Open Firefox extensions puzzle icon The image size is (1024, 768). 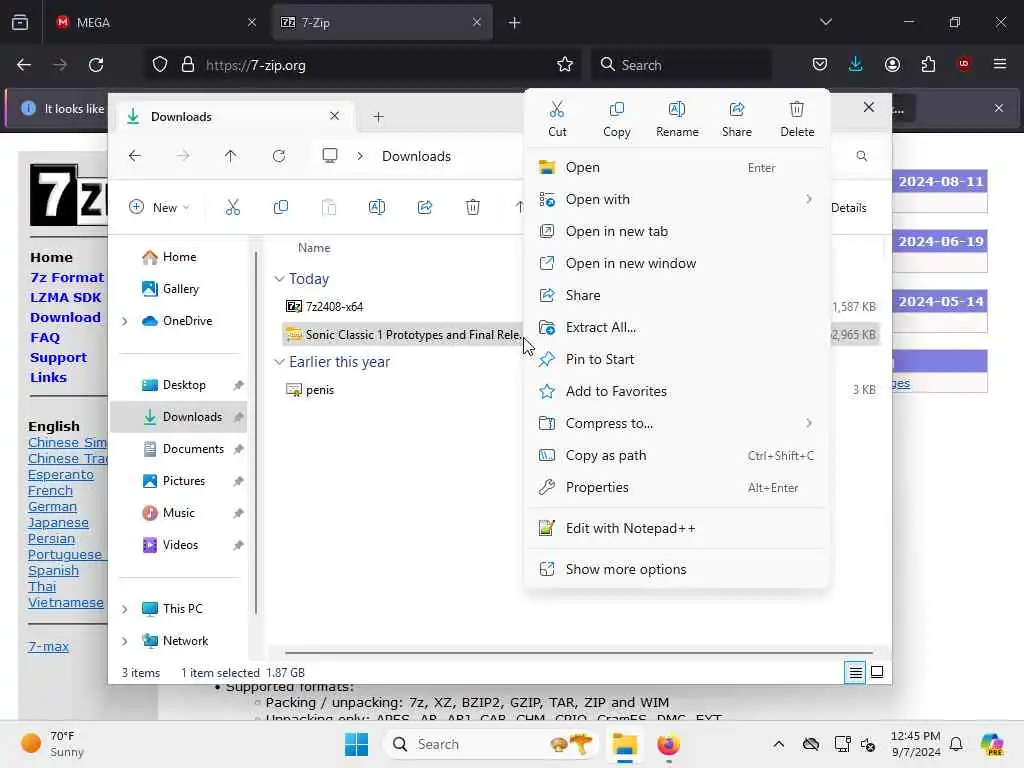[x=928, y=64]
